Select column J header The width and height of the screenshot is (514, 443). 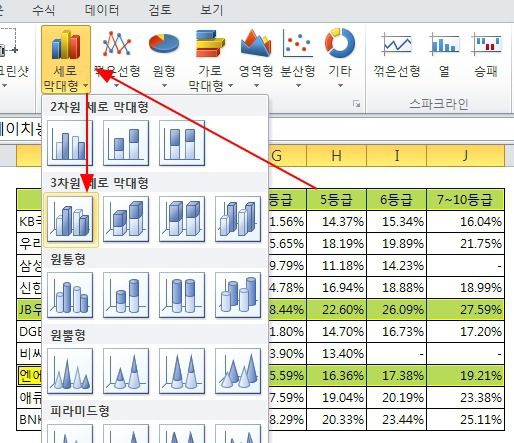tap(465, 155)
